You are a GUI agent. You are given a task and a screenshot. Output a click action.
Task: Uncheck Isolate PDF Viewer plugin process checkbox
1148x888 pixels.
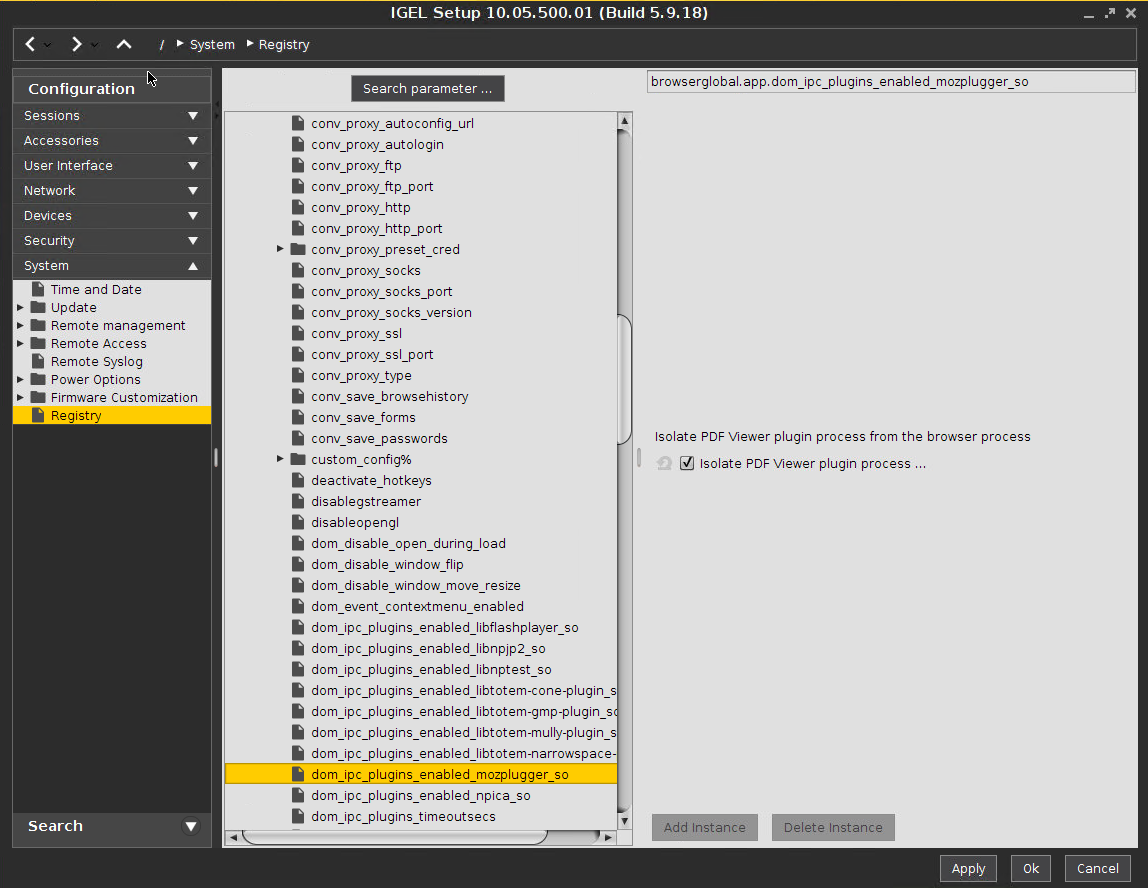687,464
